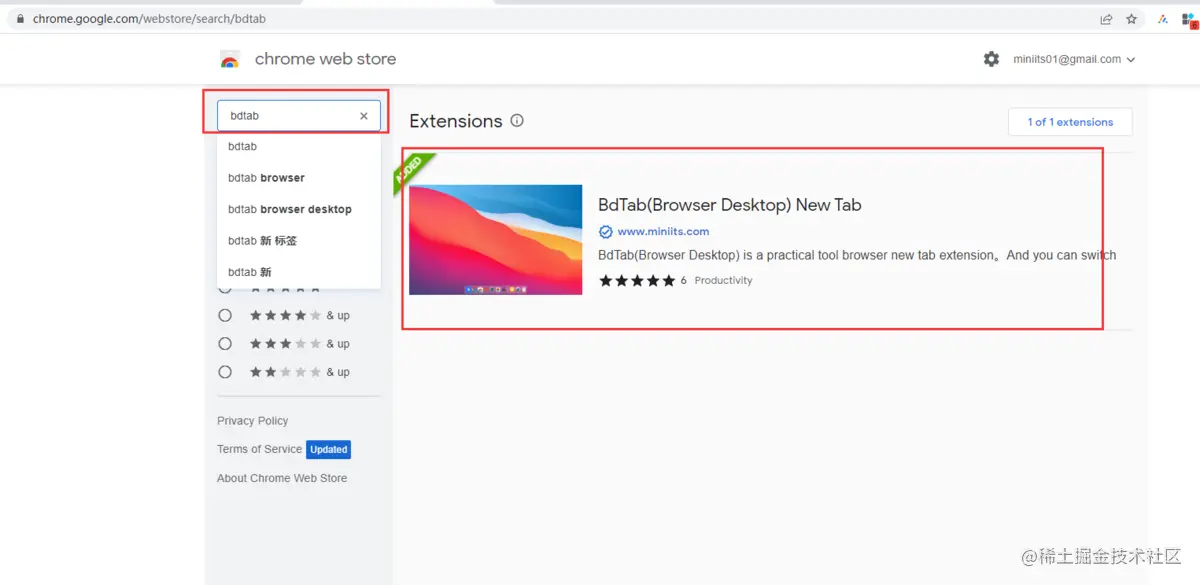Choose the 'bdtab' suggestion

299,146
